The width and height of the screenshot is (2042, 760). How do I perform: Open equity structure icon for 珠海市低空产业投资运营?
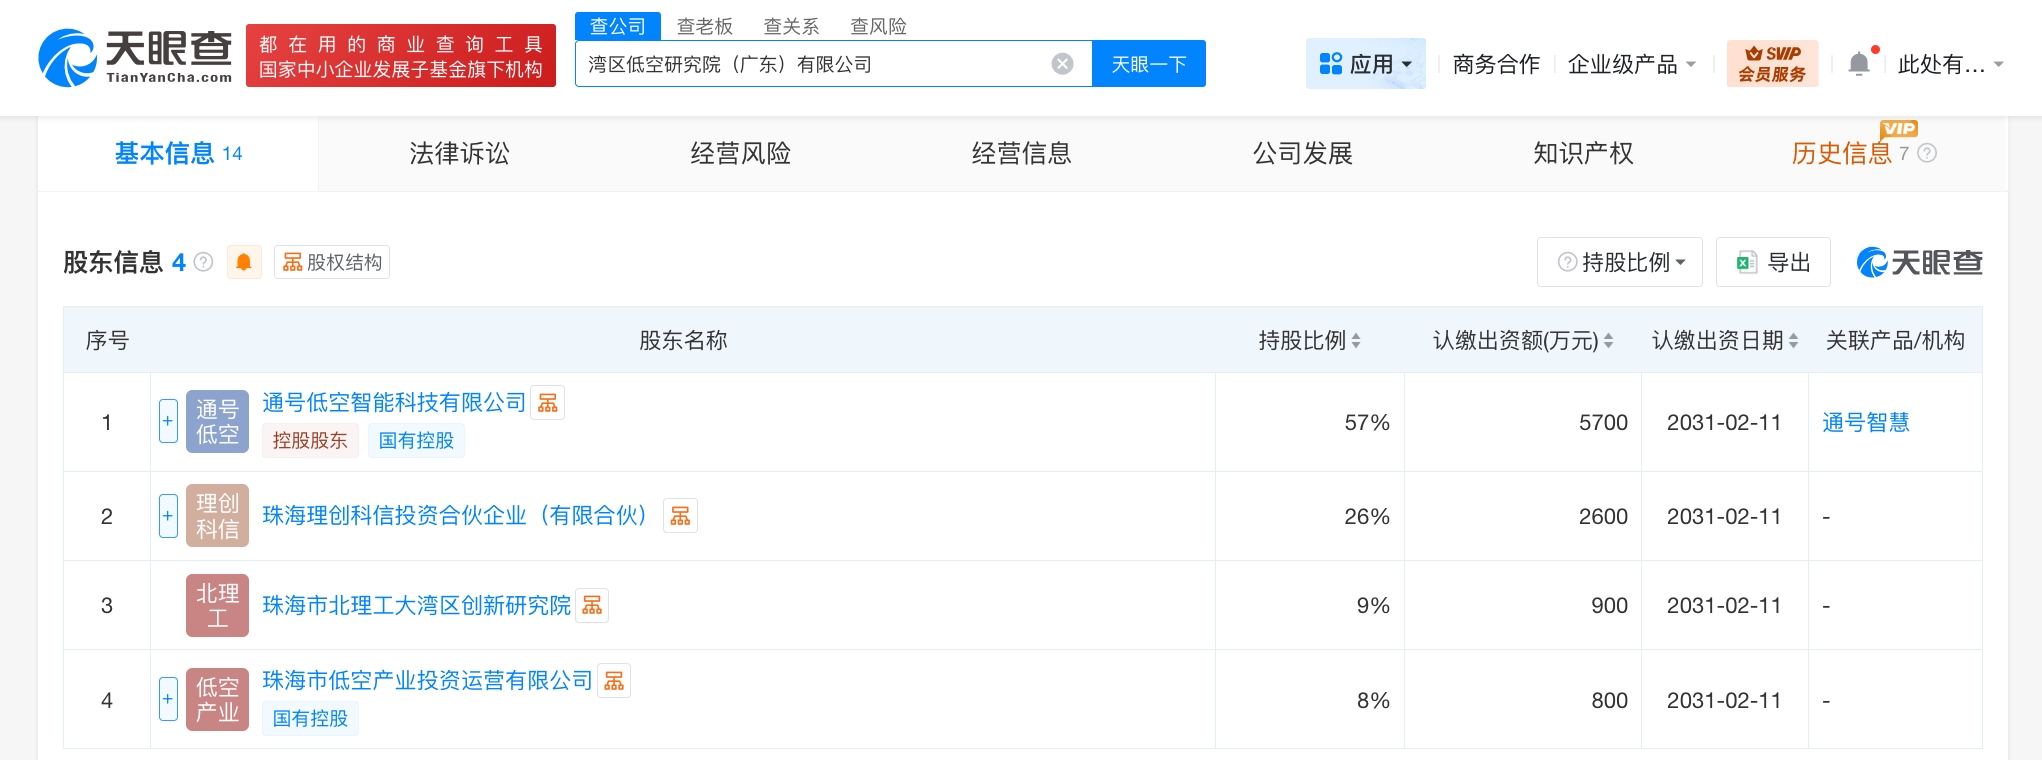[614, 681]
